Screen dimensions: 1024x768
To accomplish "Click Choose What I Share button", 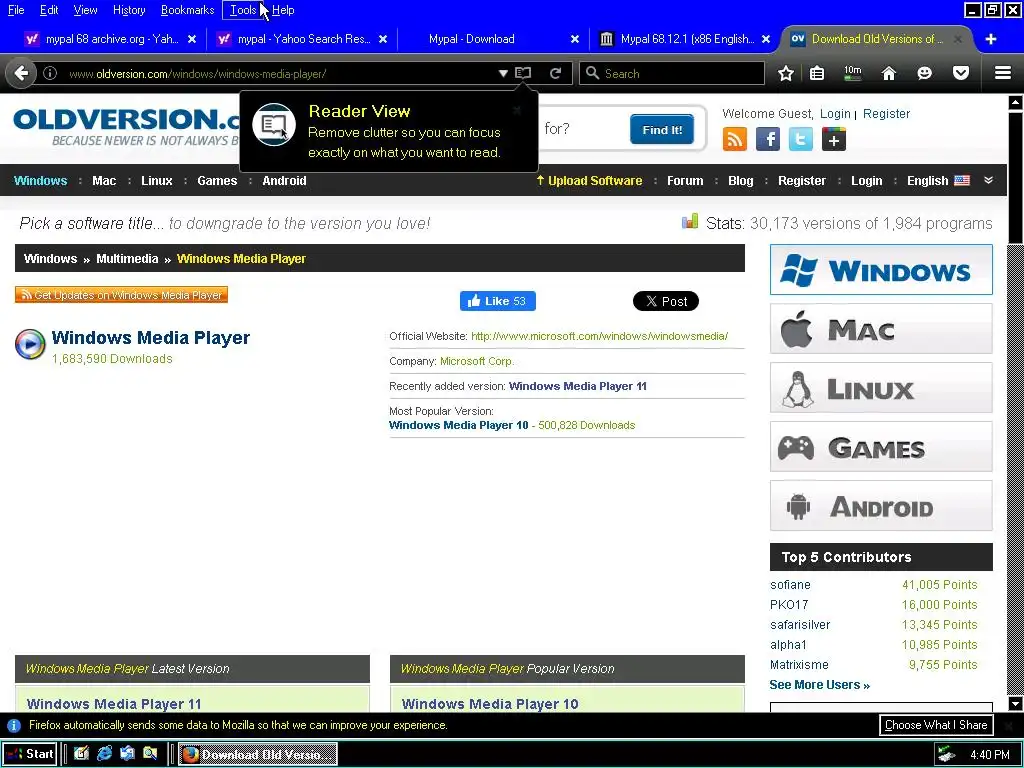I will [936, 725].
